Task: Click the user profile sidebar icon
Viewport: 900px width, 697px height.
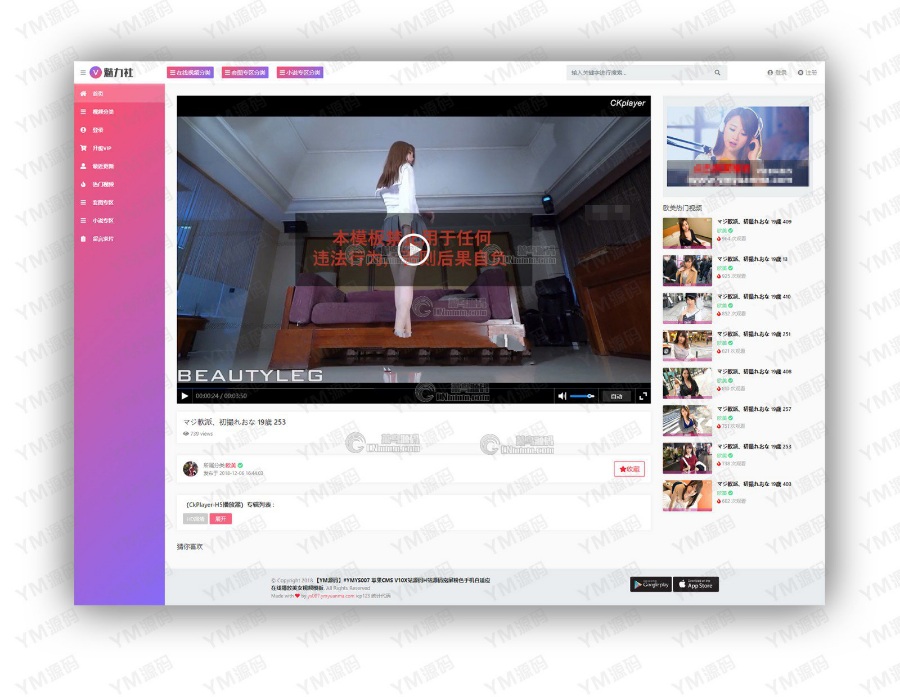Action: pyautogui.click(x=83, y=166)
